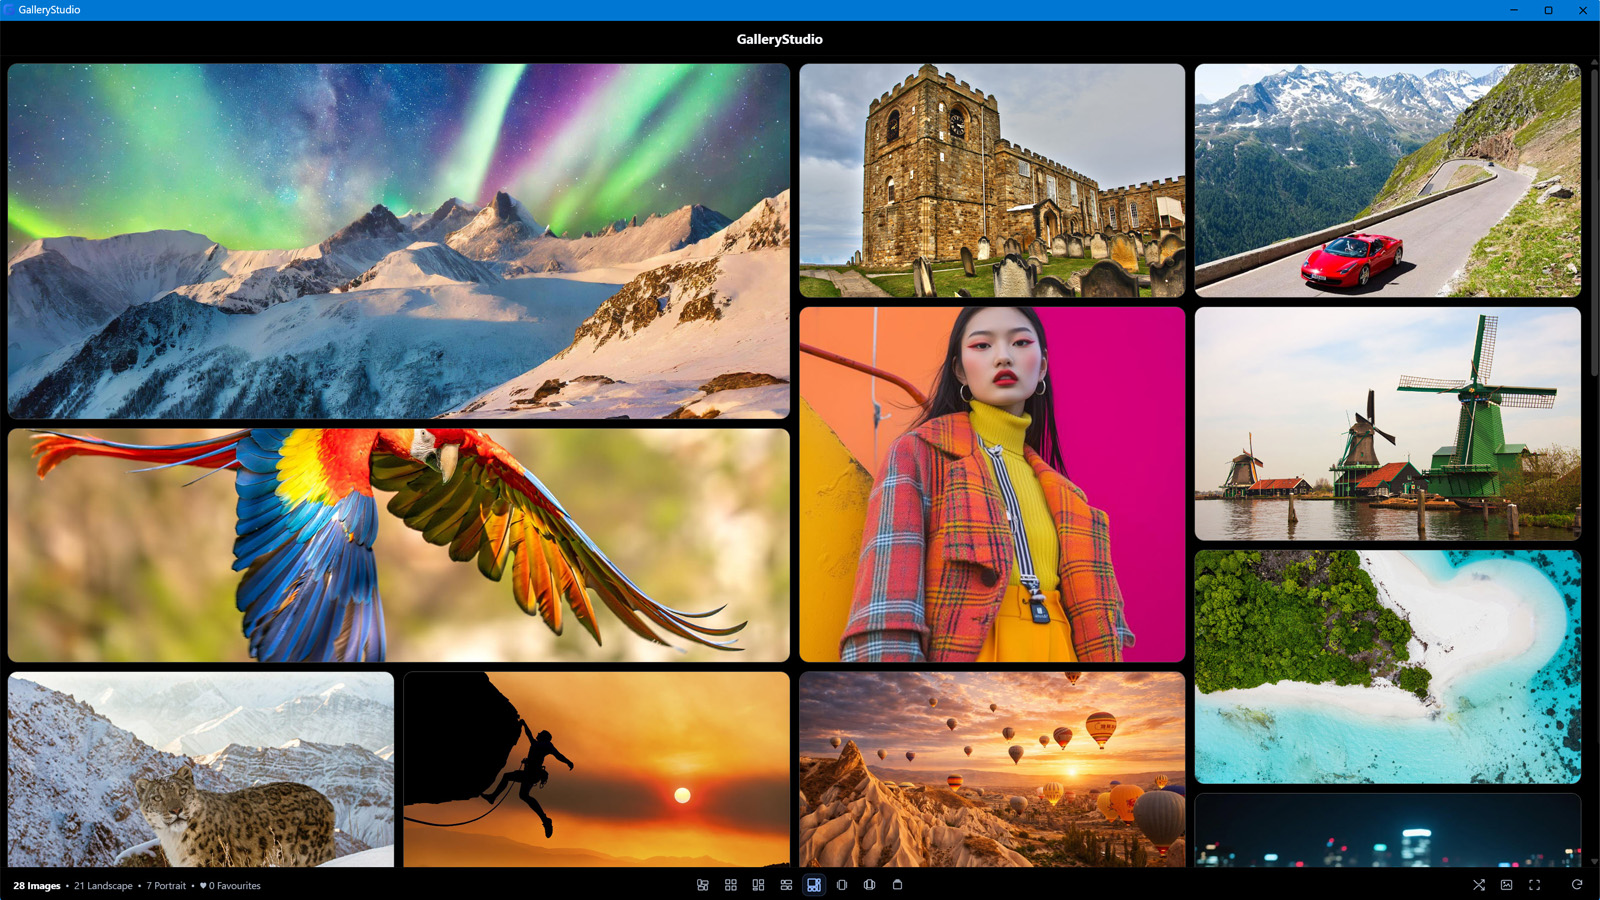The width and height of the screenshot is (1600, 900).
Task: Click the "21 Landscape" status text
Action: click(x=103, y=886)
